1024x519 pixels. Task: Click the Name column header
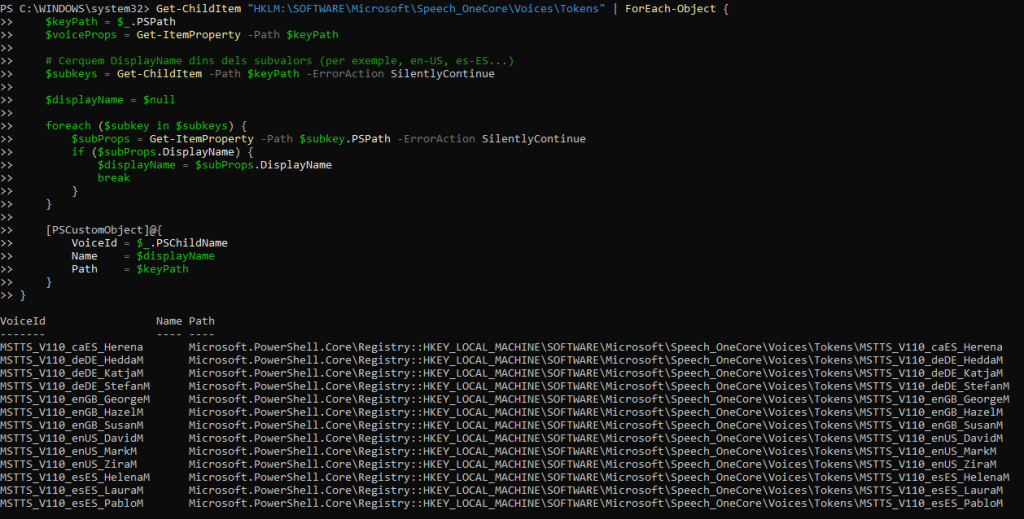pos(169,321)
